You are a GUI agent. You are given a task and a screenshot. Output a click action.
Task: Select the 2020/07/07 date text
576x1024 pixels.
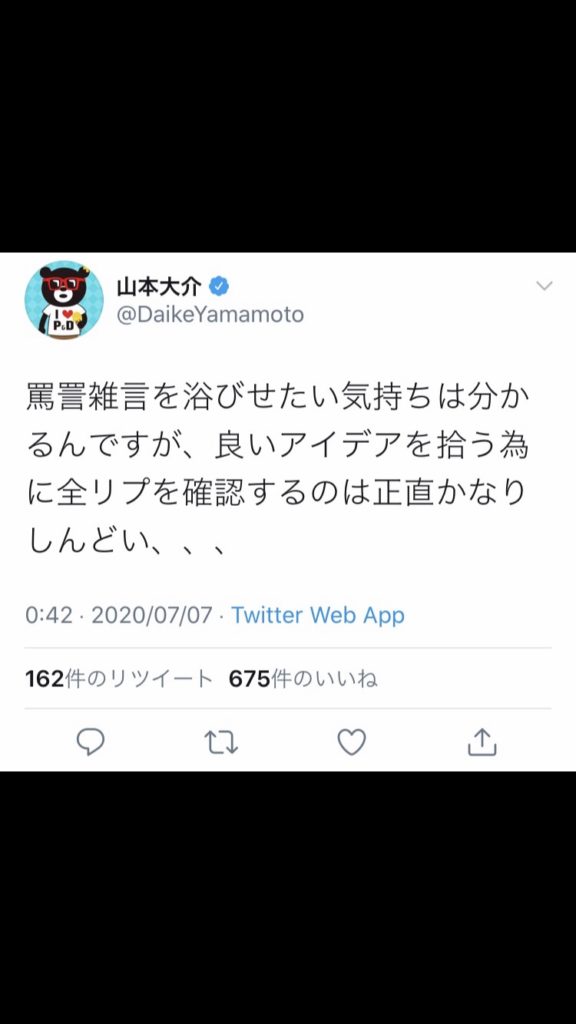(x=152, y=615)
